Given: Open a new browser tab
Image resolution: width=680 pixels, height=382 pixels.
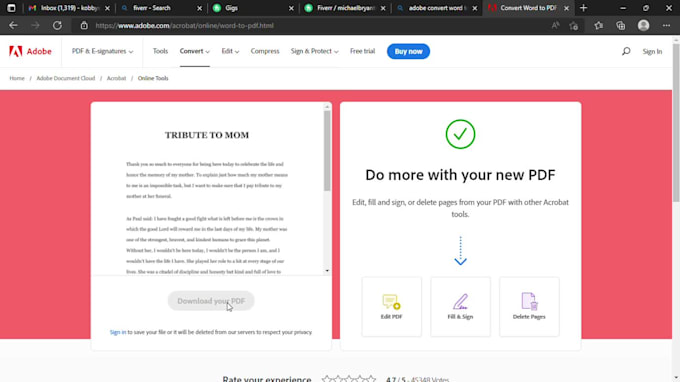Looking at the screenshot, I should (x=583, y=8).
